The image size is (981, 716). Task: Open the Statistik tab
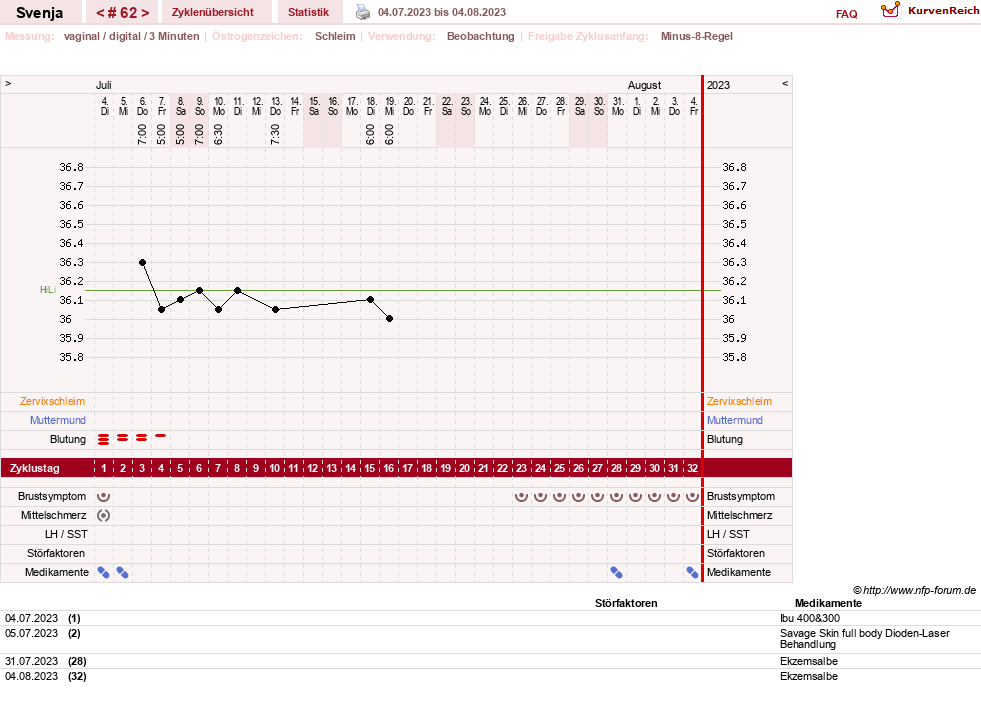308,12
